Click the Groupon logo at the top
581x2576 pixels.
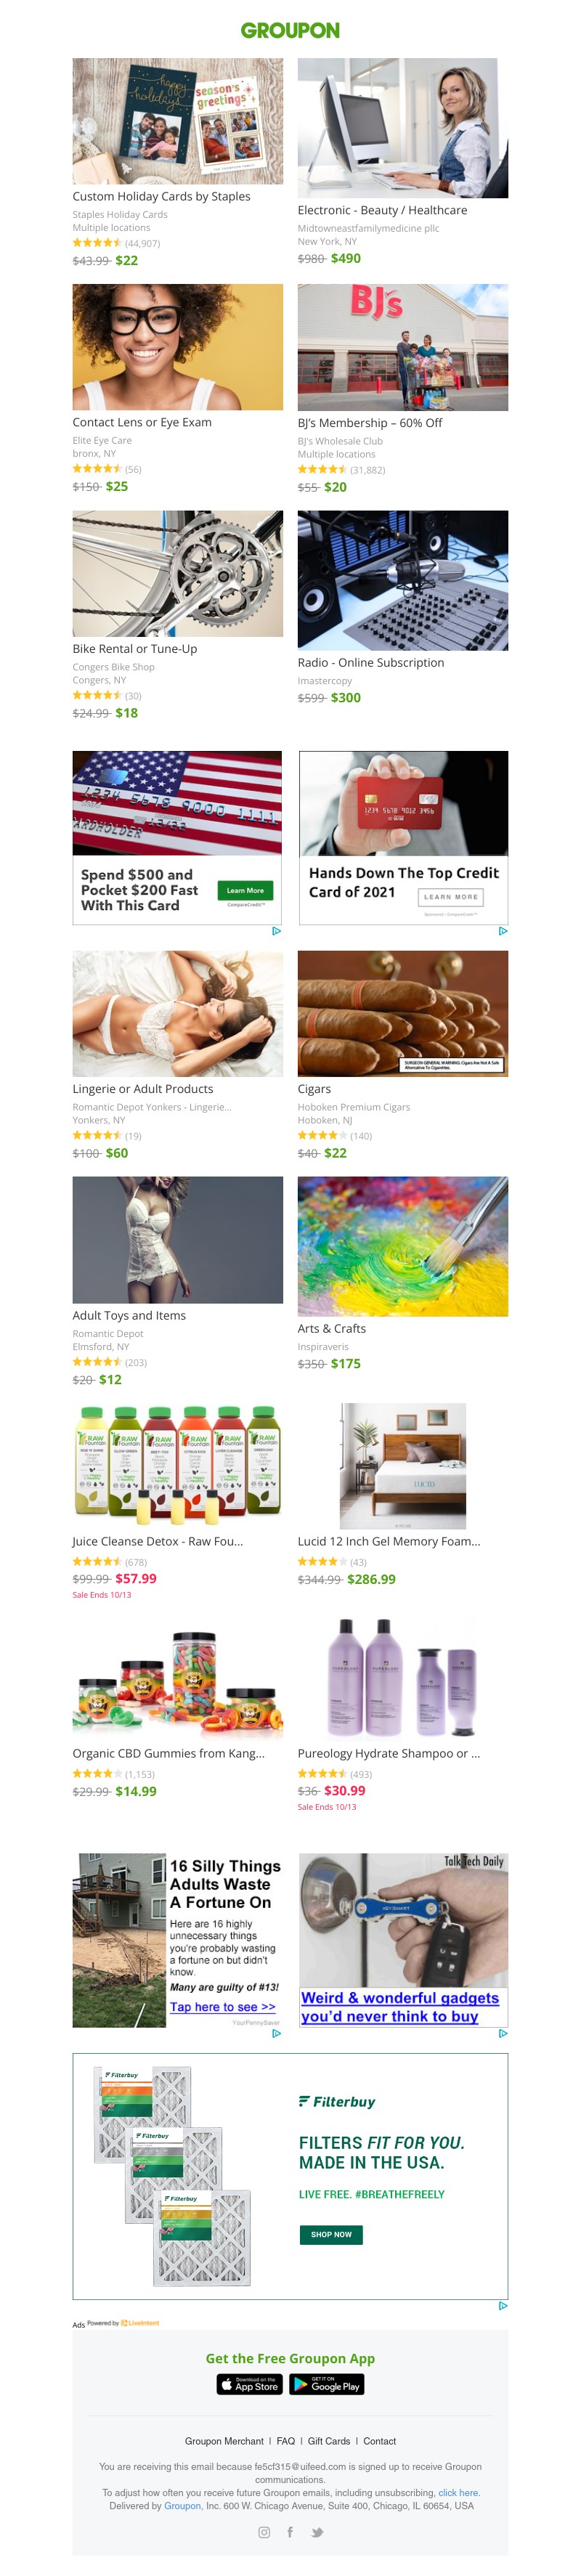tap(290, 30)
